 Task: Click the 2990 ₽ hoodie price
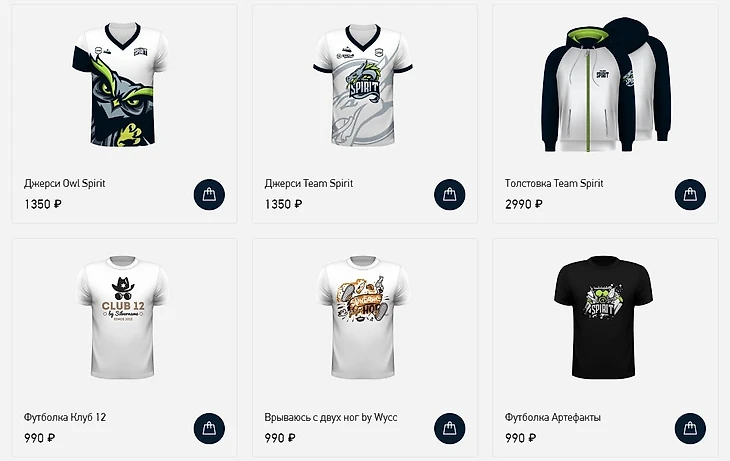(524, 204)
